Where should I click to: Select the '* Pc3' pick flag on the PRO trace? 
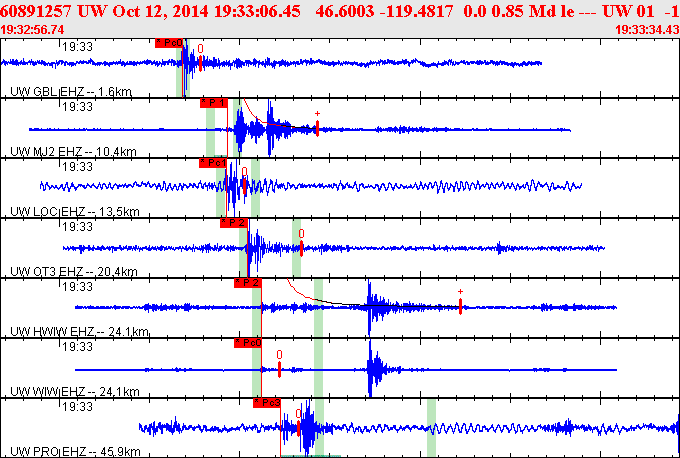pyautogui.click(x=267, y=403)
